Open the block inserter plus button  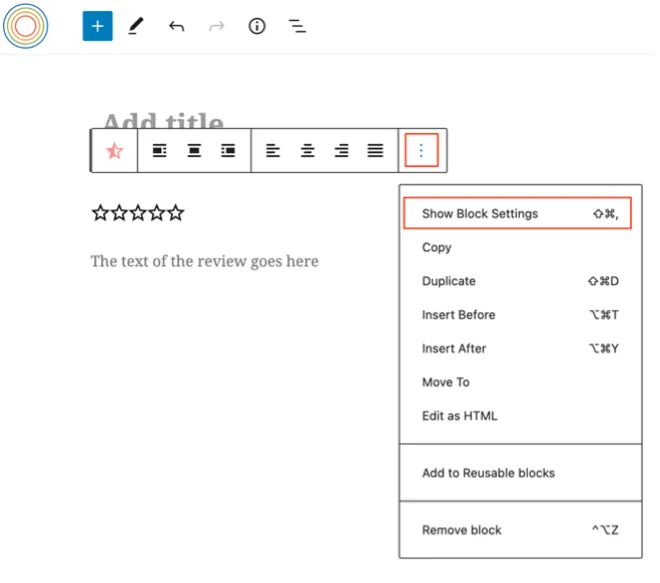[x=98, y=26]
